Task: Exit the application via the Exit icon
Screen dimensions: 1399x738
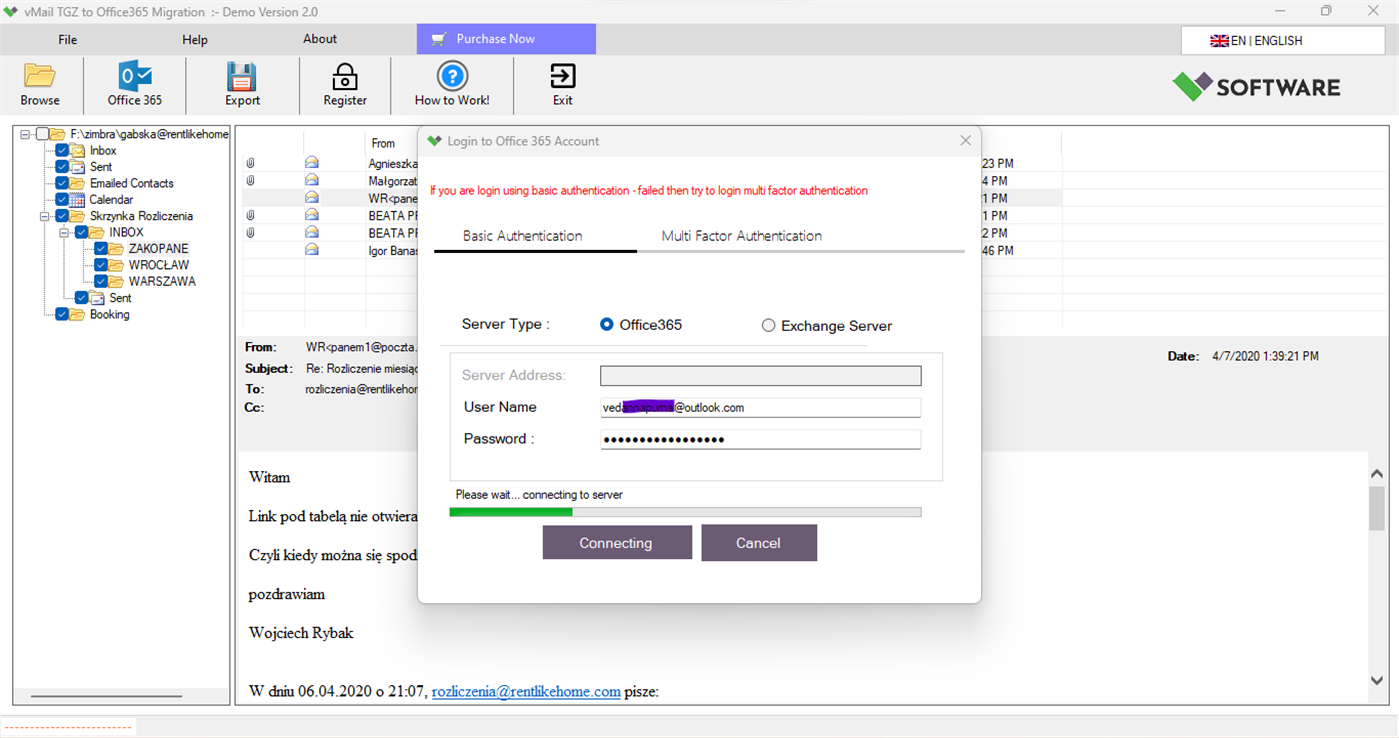Action: (562, 85)
